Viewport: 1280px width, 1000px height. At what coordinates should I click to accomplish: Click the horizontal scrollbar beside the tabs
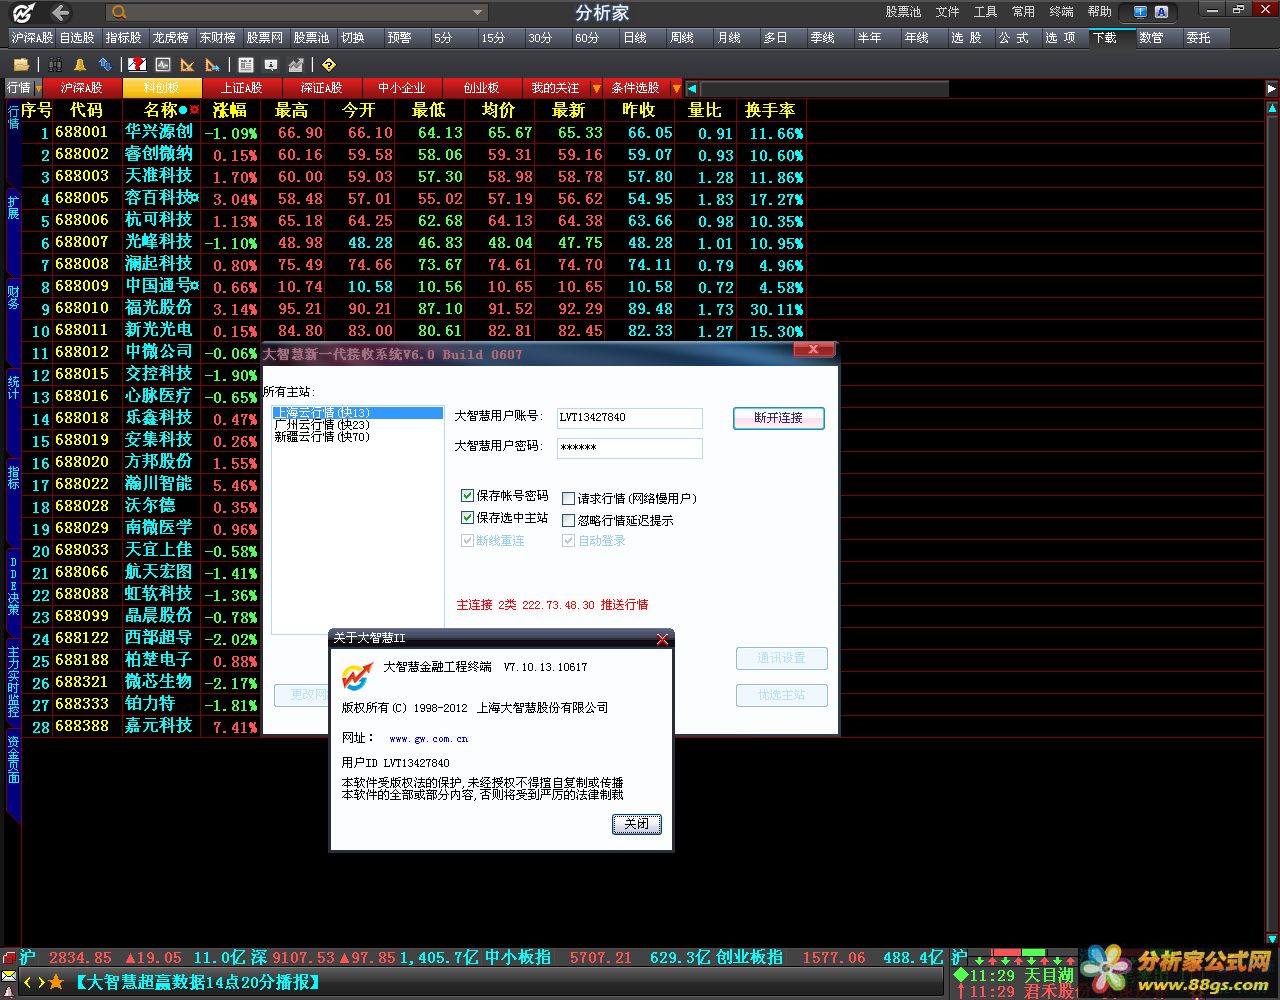coord(825,88)
